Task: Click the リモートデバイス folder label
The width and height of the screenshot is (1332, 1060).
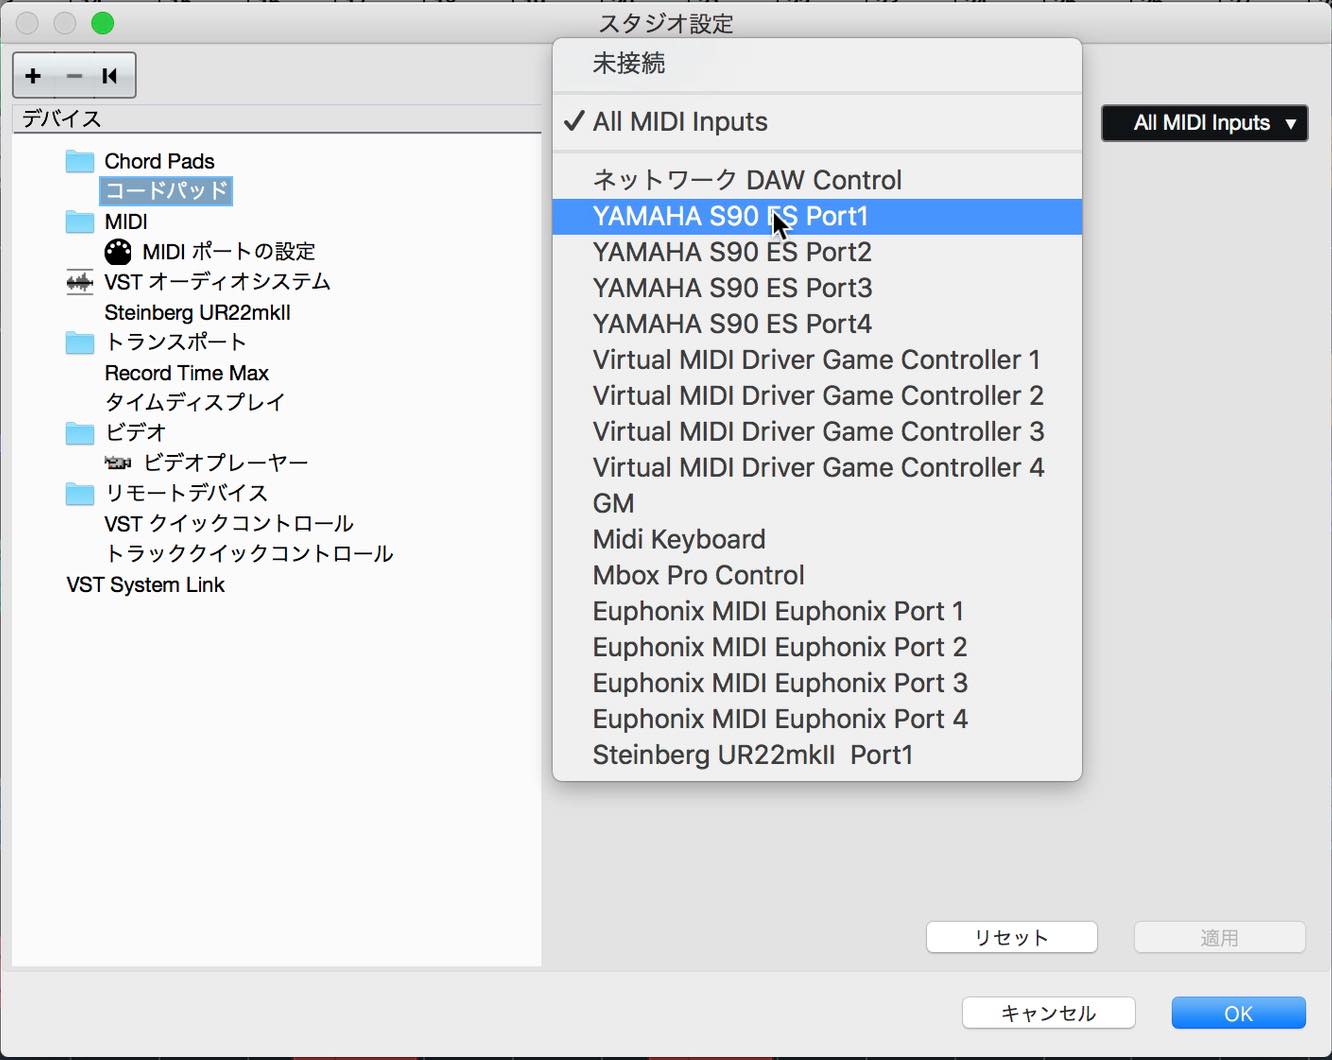Action: tap(186, 493)
